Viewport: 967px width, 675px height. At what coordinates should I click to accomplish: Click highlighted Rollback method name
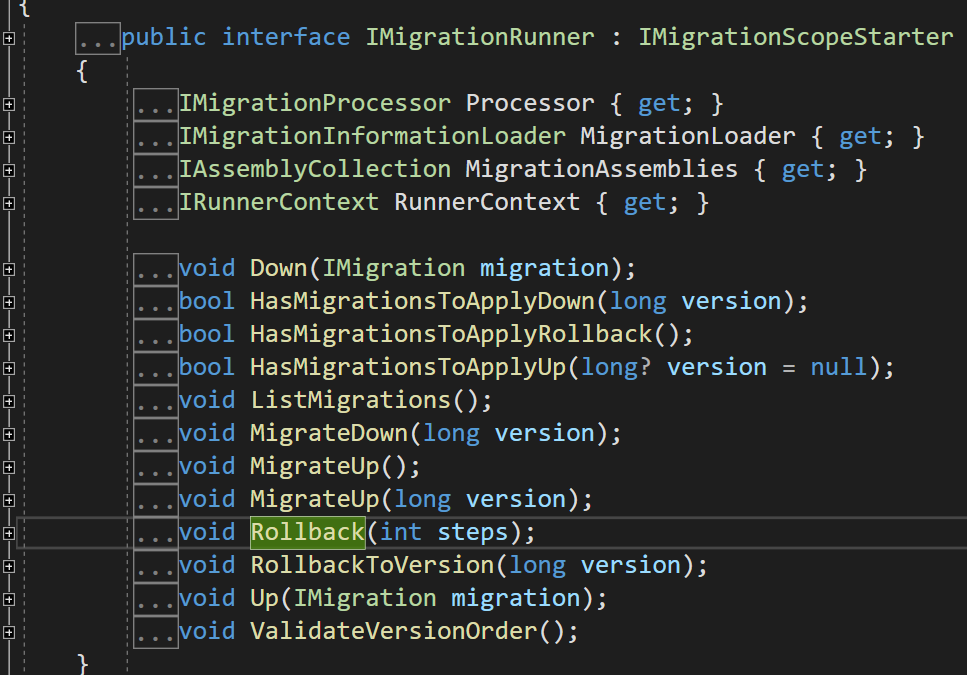307,532
